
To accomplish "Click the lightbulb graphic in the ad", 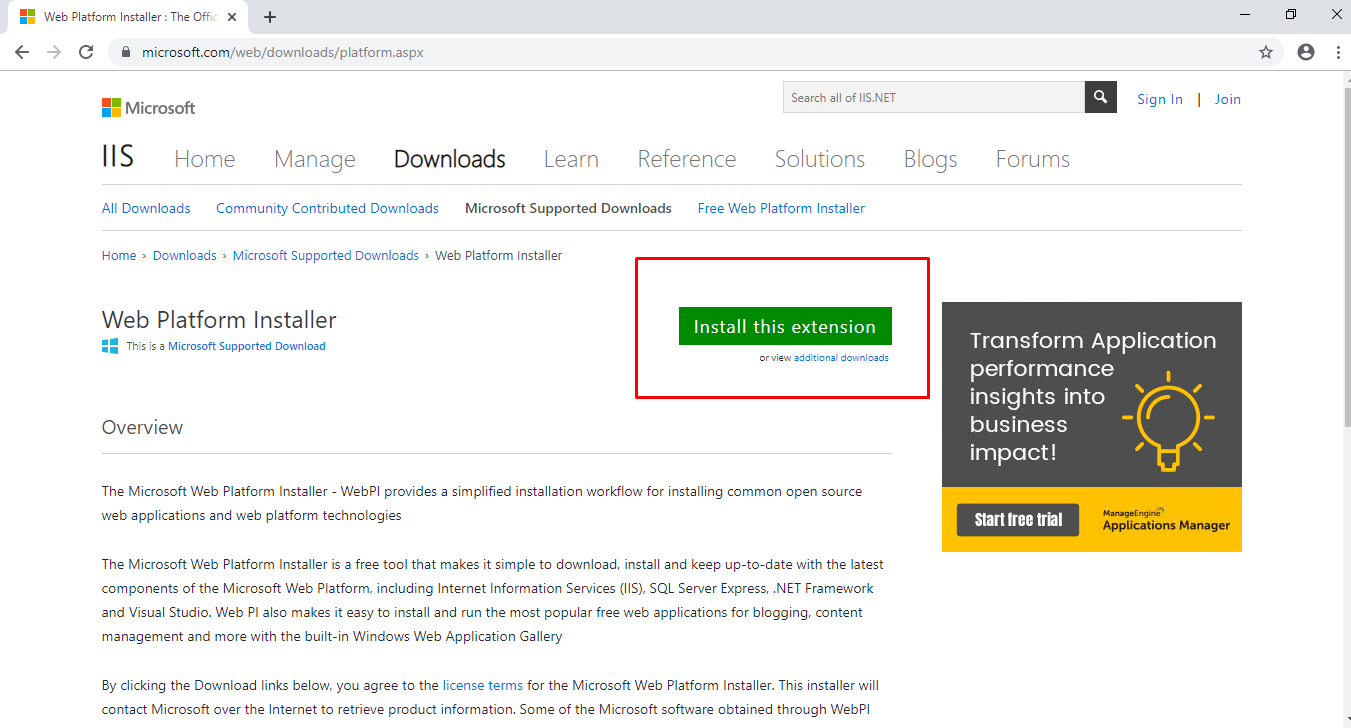I will click(1168, 420).
